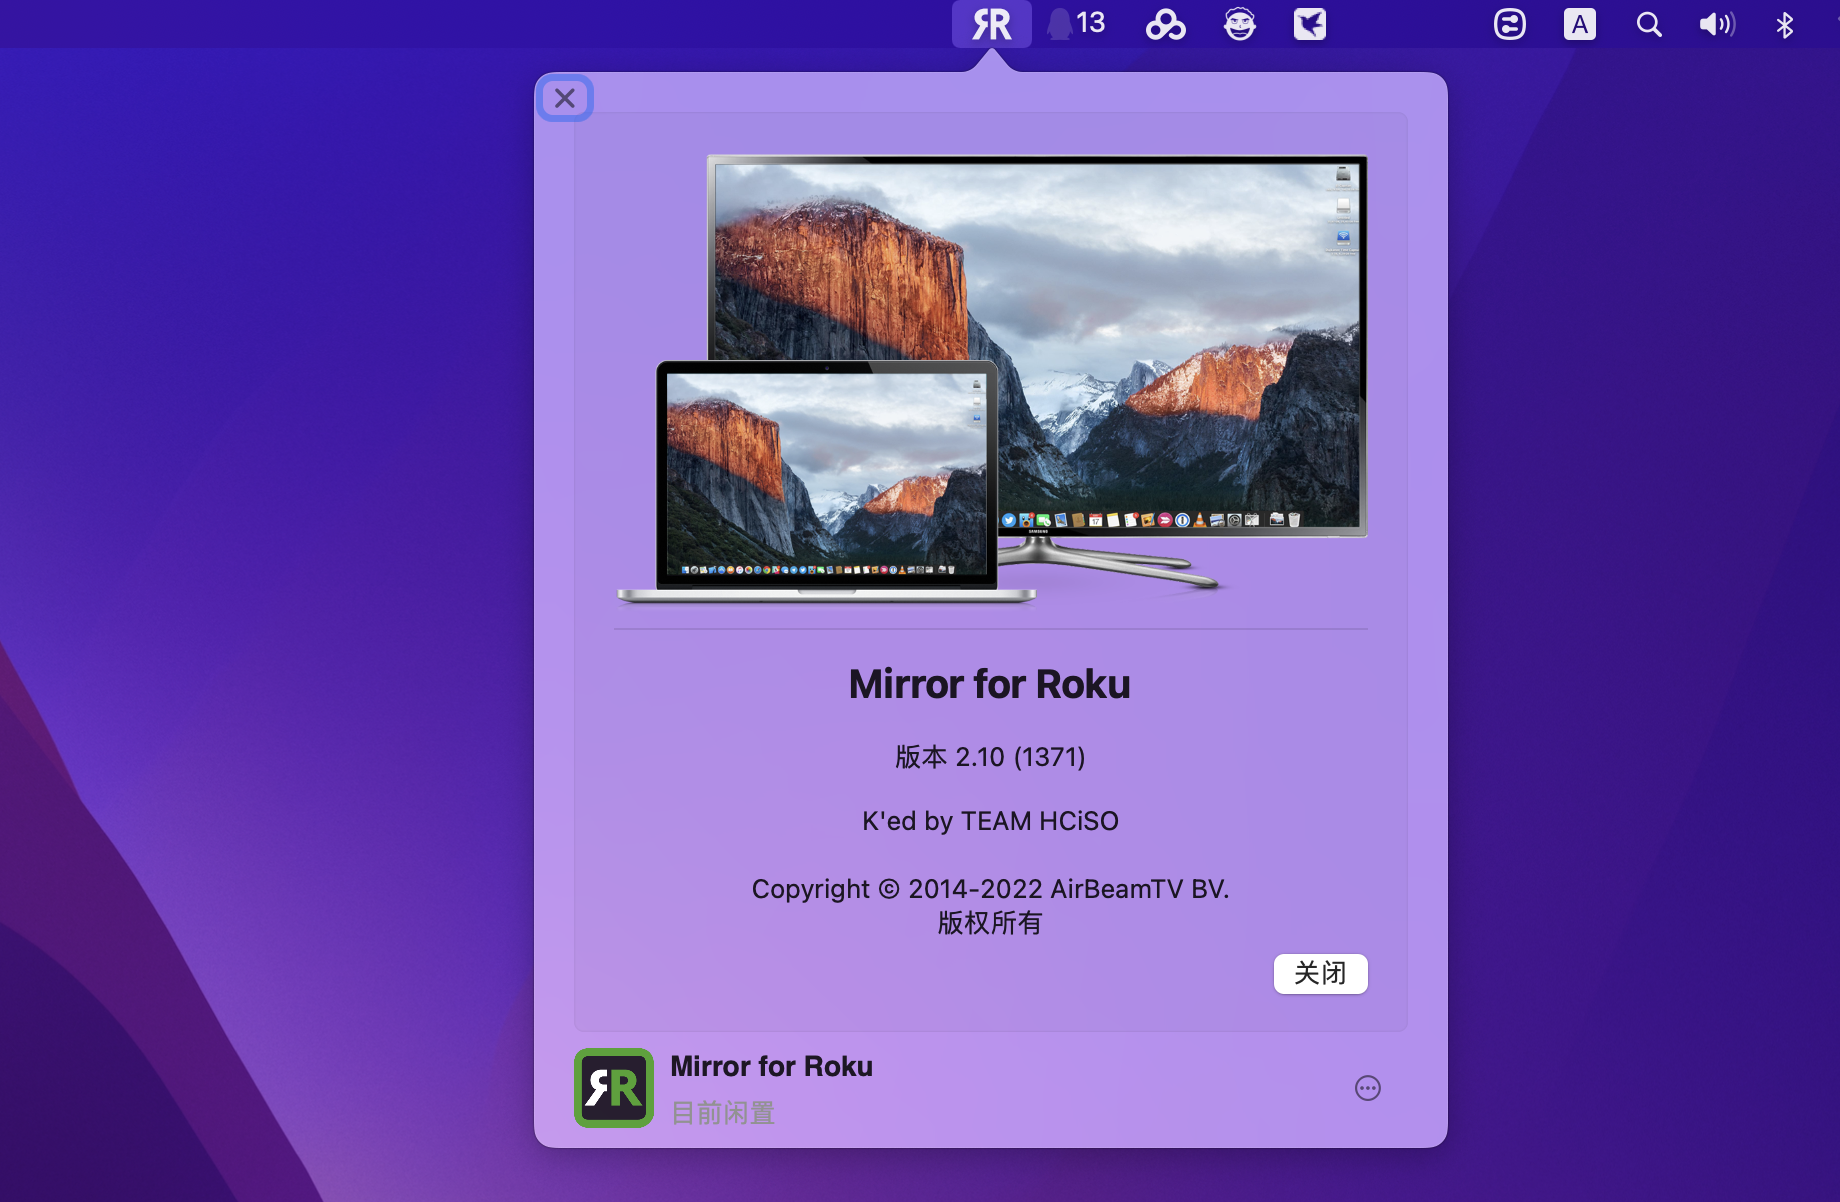Click the Bluetooth status icon
Image resolution: width=1840 pixels, height=1202 pixels.
click(1784, 24)
